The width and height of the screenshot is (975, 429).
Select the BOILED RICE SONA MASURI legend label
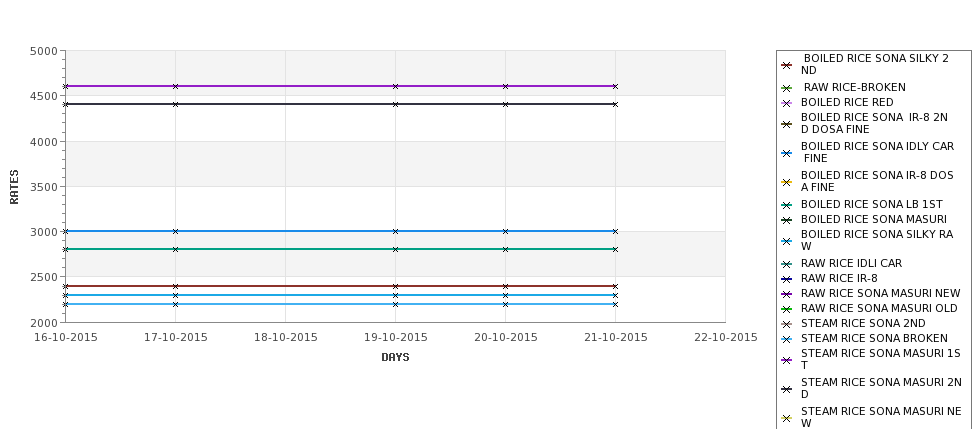[x=874, y=219]
